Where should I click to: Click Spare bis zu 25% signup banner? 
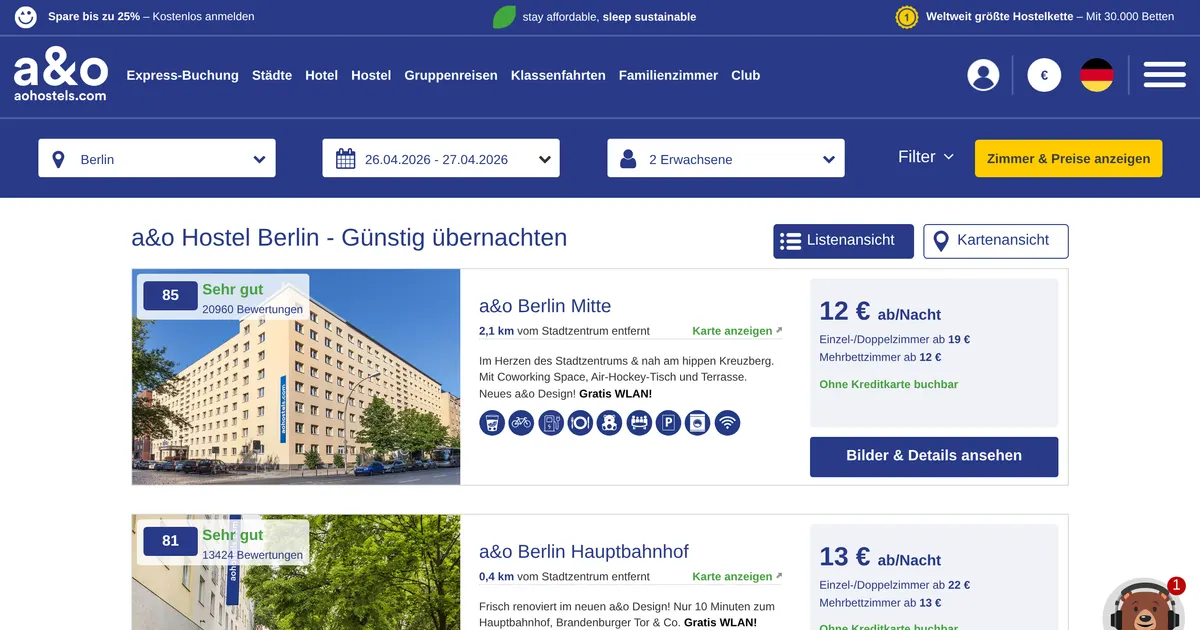pos(151,17)
